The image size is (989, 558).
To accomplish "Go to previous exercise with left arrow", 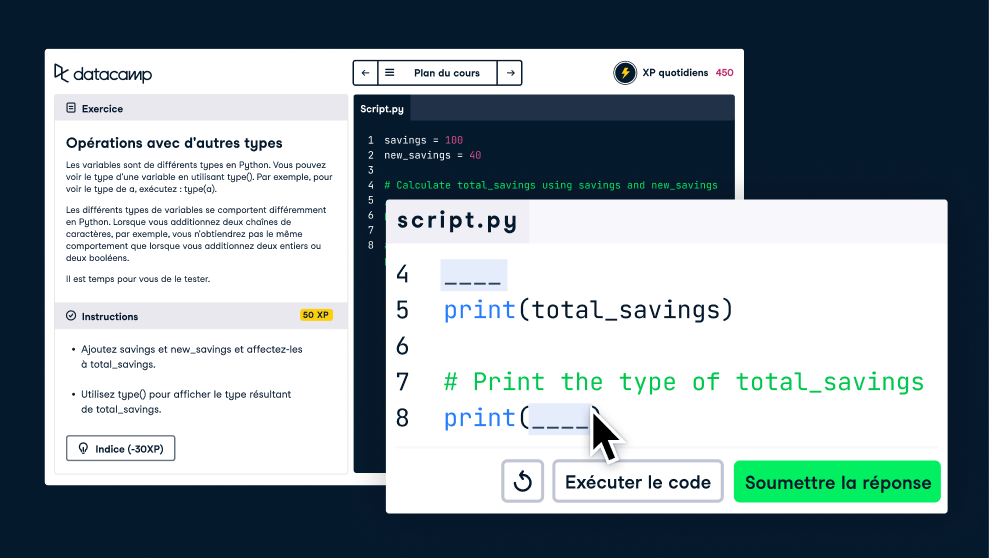I will [365, 73].
